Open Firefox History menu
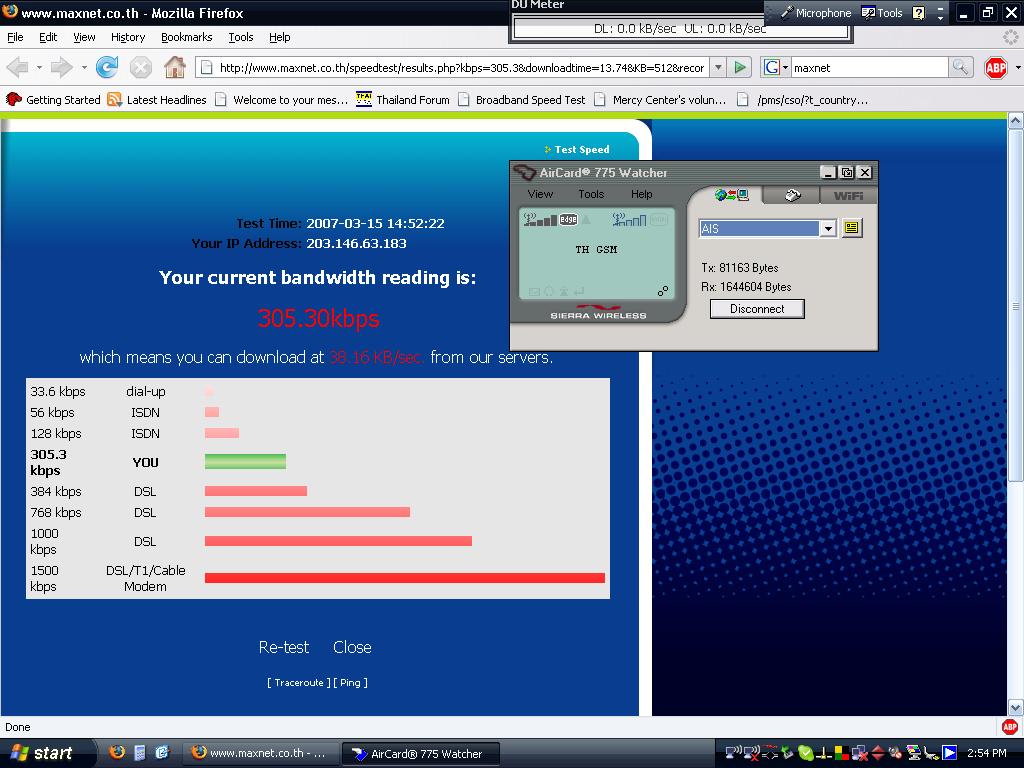Screen dimensions: 1024x768 [x=128, y=37]
